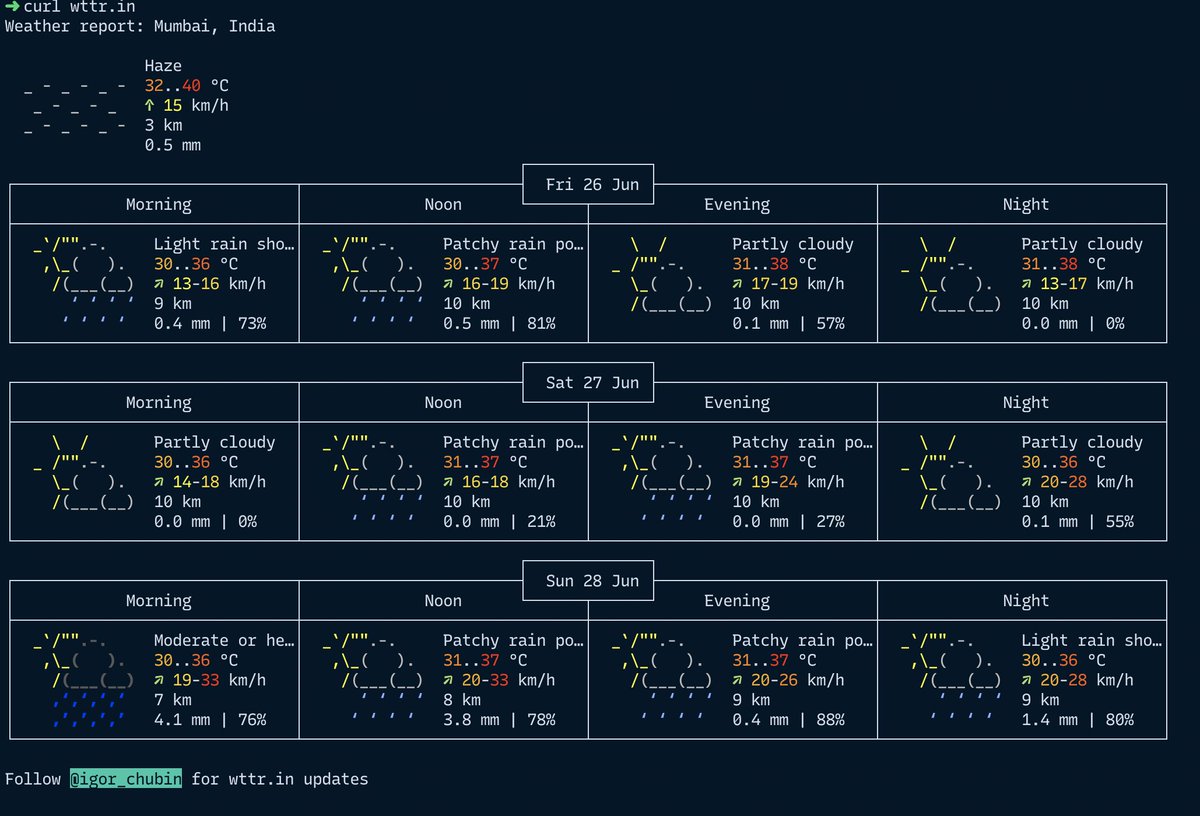Click Sunday Evening wind '20-26 km/h'
Image resolution: width=1200 pixels, height=816 pixels.
[798, 680]
